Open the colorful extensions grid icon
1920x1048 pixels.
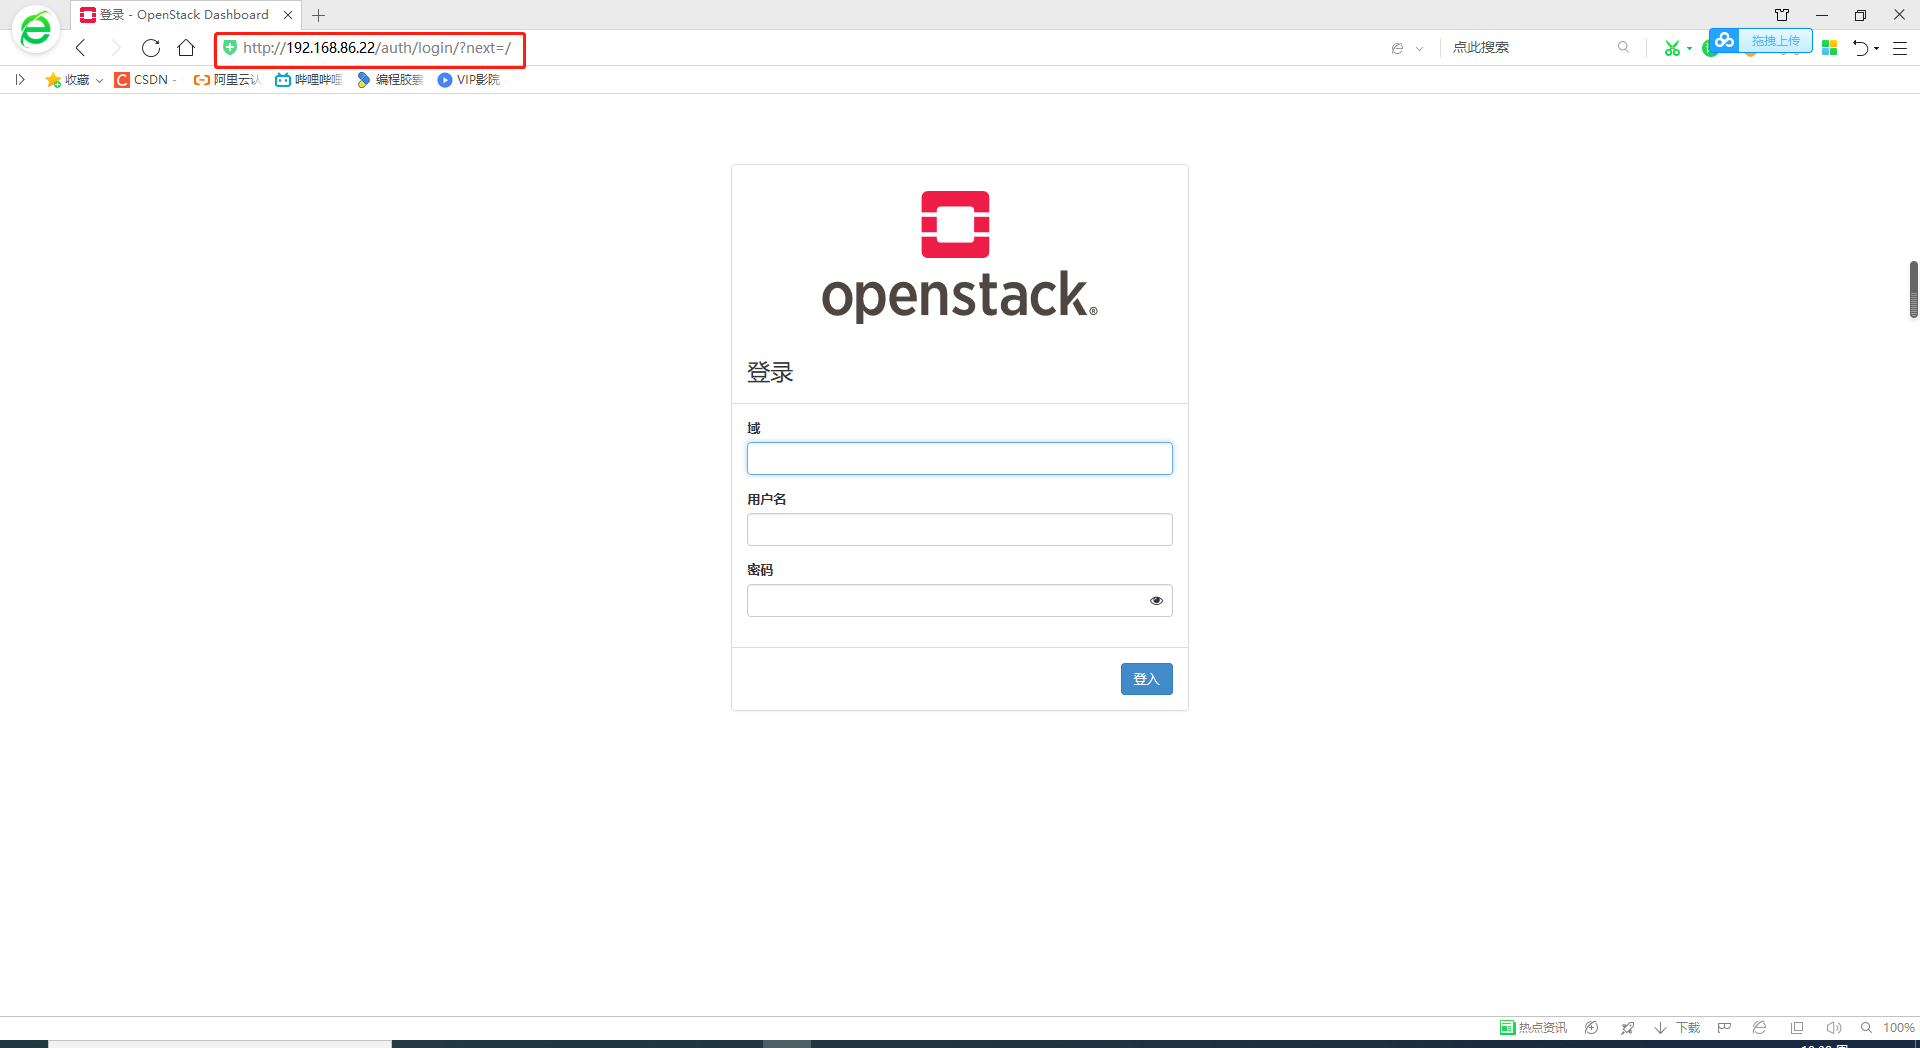point(1830,48)
